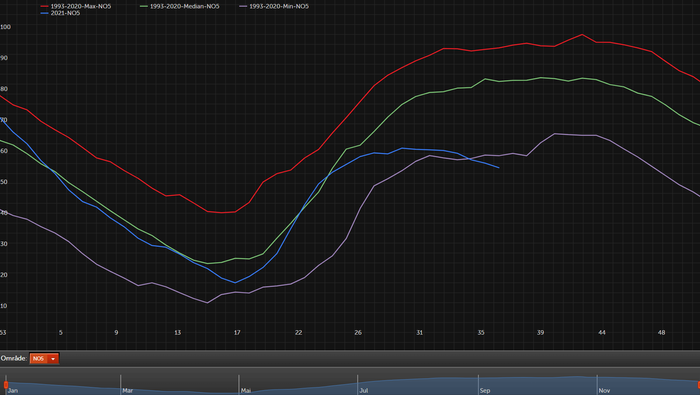
Task: Click the Jul marker in range navigator
Action: 364,391
